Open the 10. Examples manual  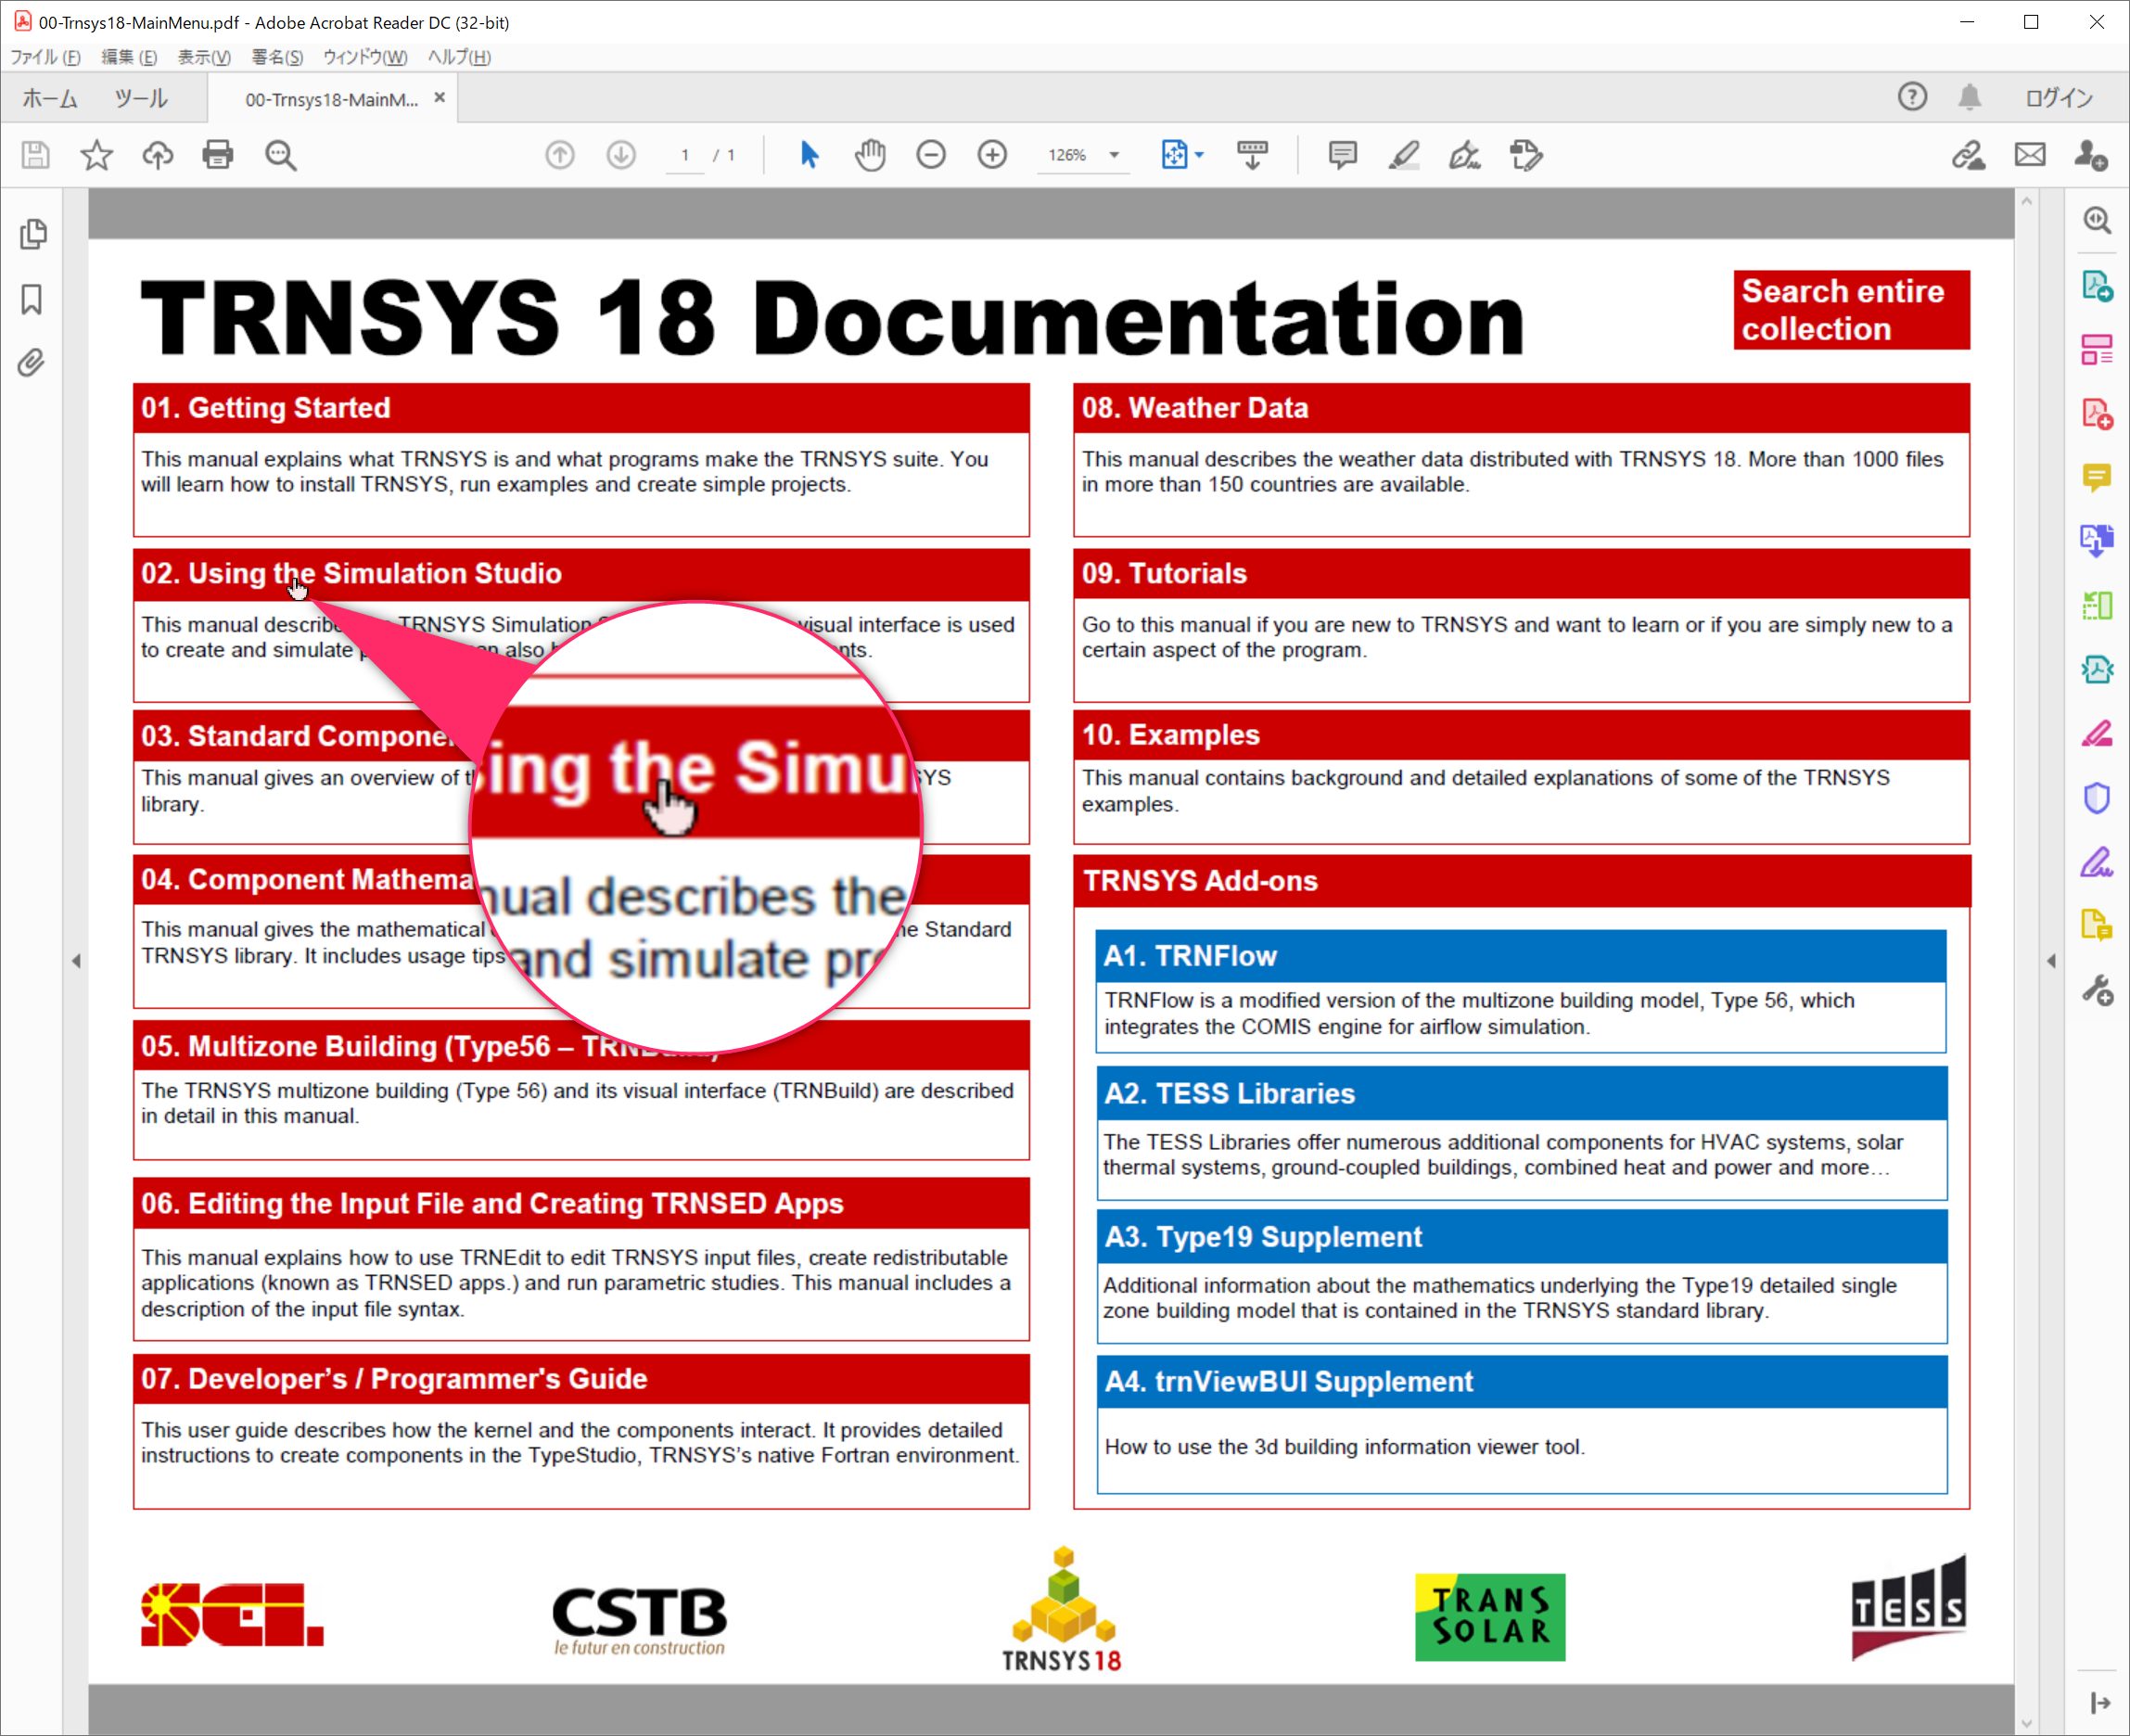(x=1521, y=735)
